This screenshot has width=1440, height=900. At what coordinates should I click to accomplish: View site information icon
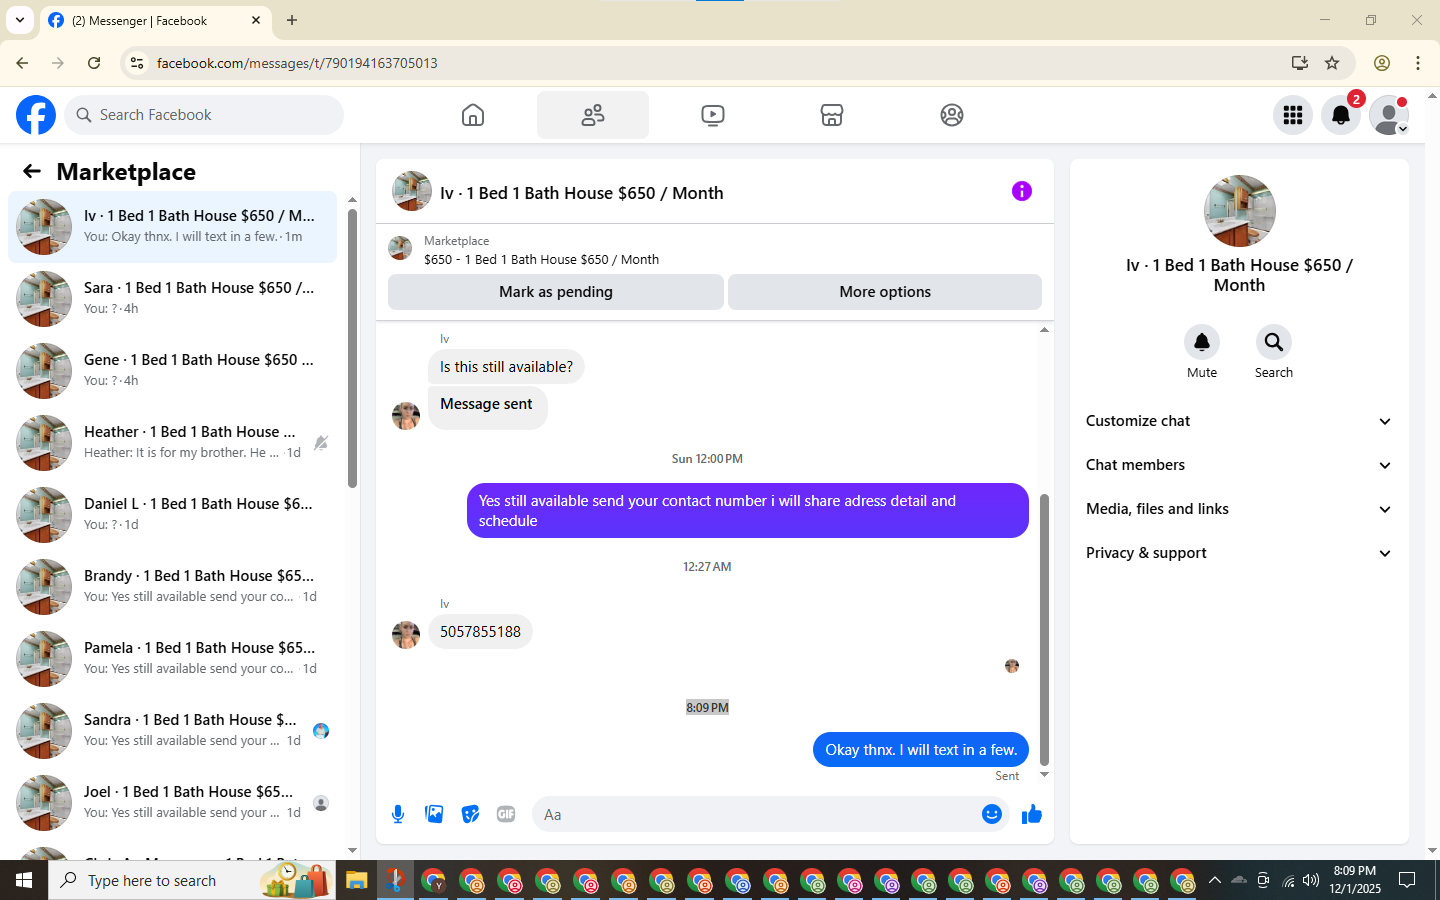pos(137,63)
